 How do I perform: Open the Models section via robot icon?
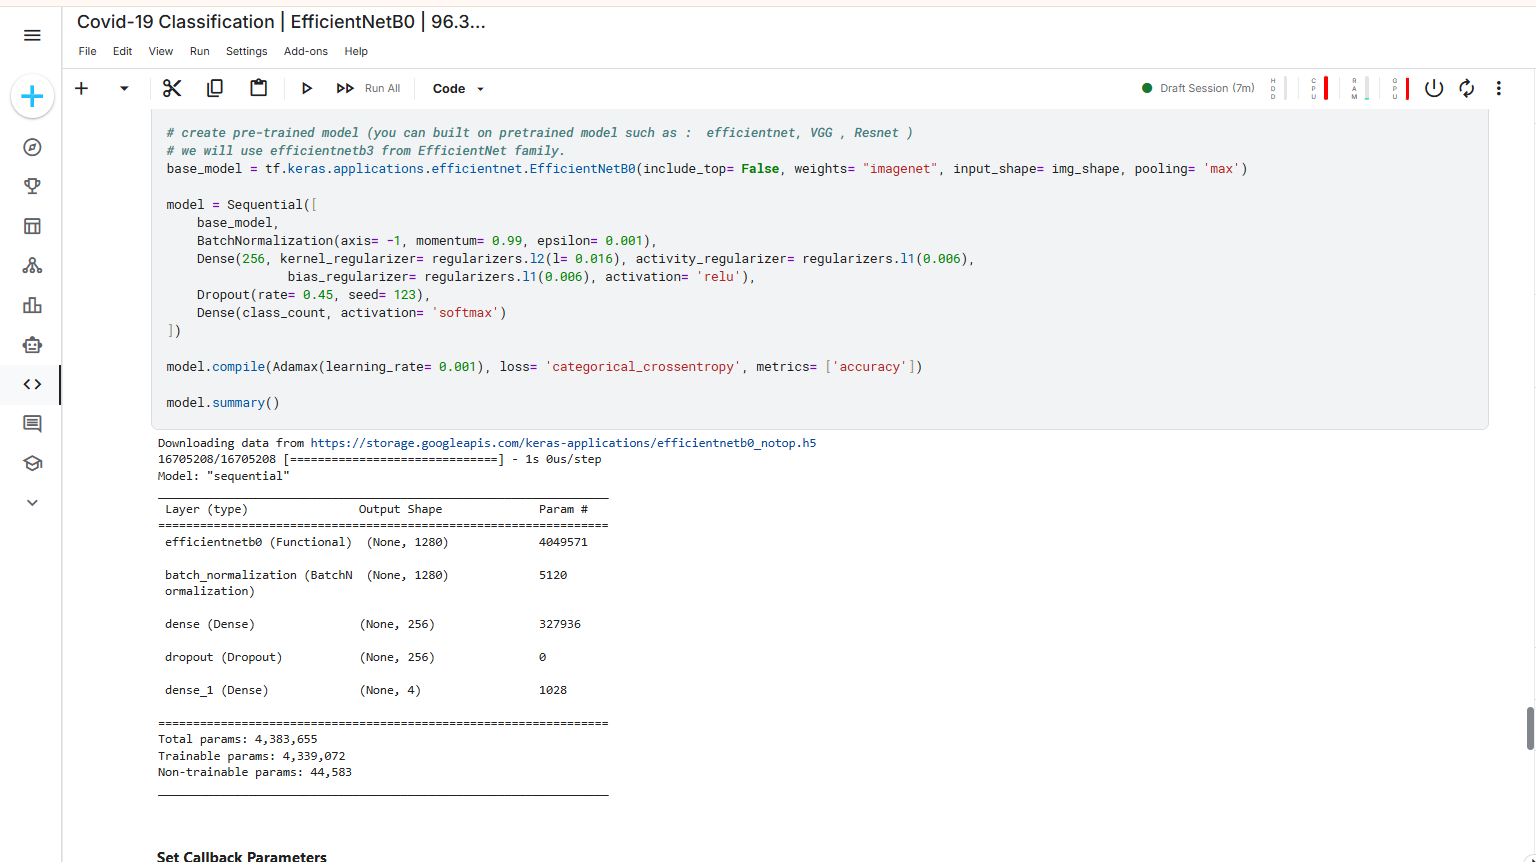click(32, 345)
